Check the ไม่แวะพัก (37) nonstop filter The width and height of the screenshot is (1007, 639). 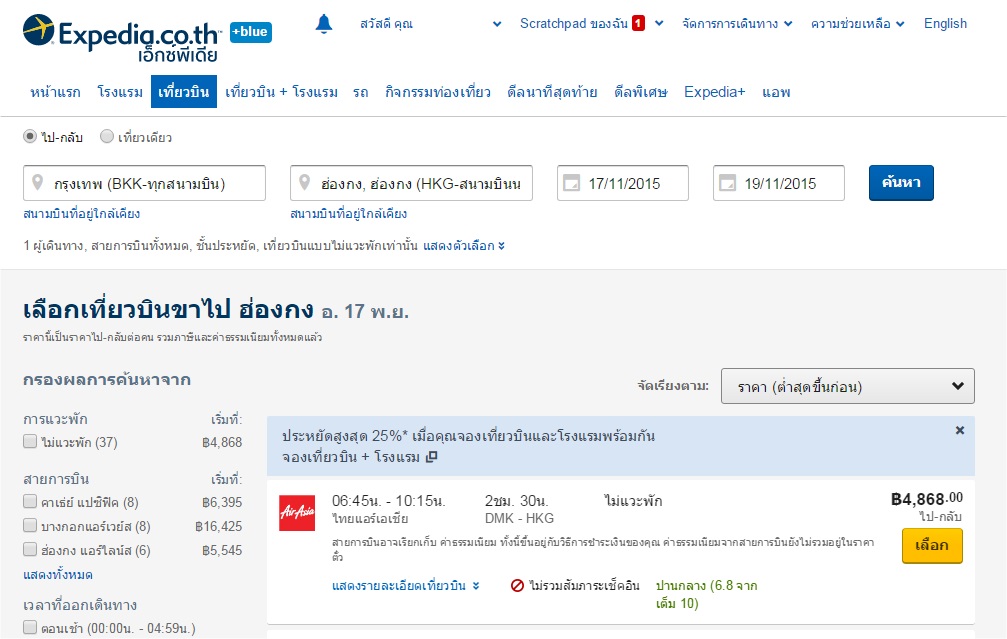[x=30, y=441]
